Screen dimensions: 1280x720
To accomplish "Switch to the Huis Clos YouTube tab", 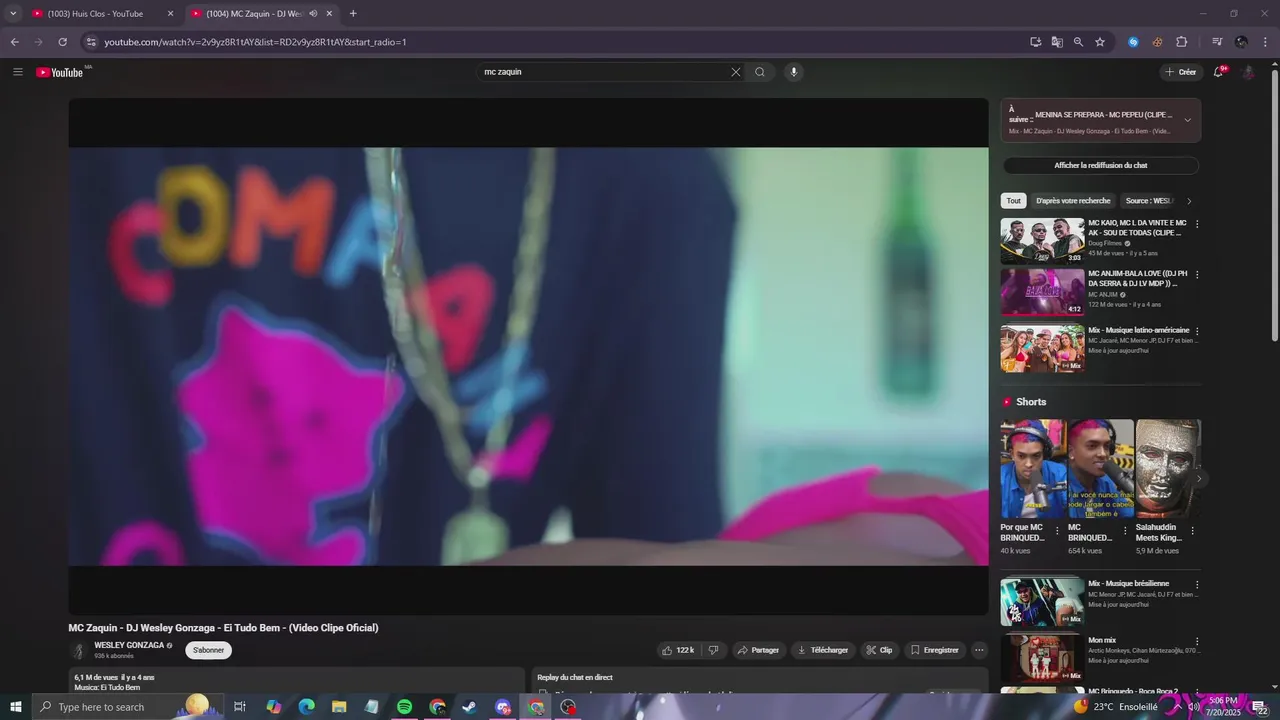I will pyautogui.click(x=96, y=14).
